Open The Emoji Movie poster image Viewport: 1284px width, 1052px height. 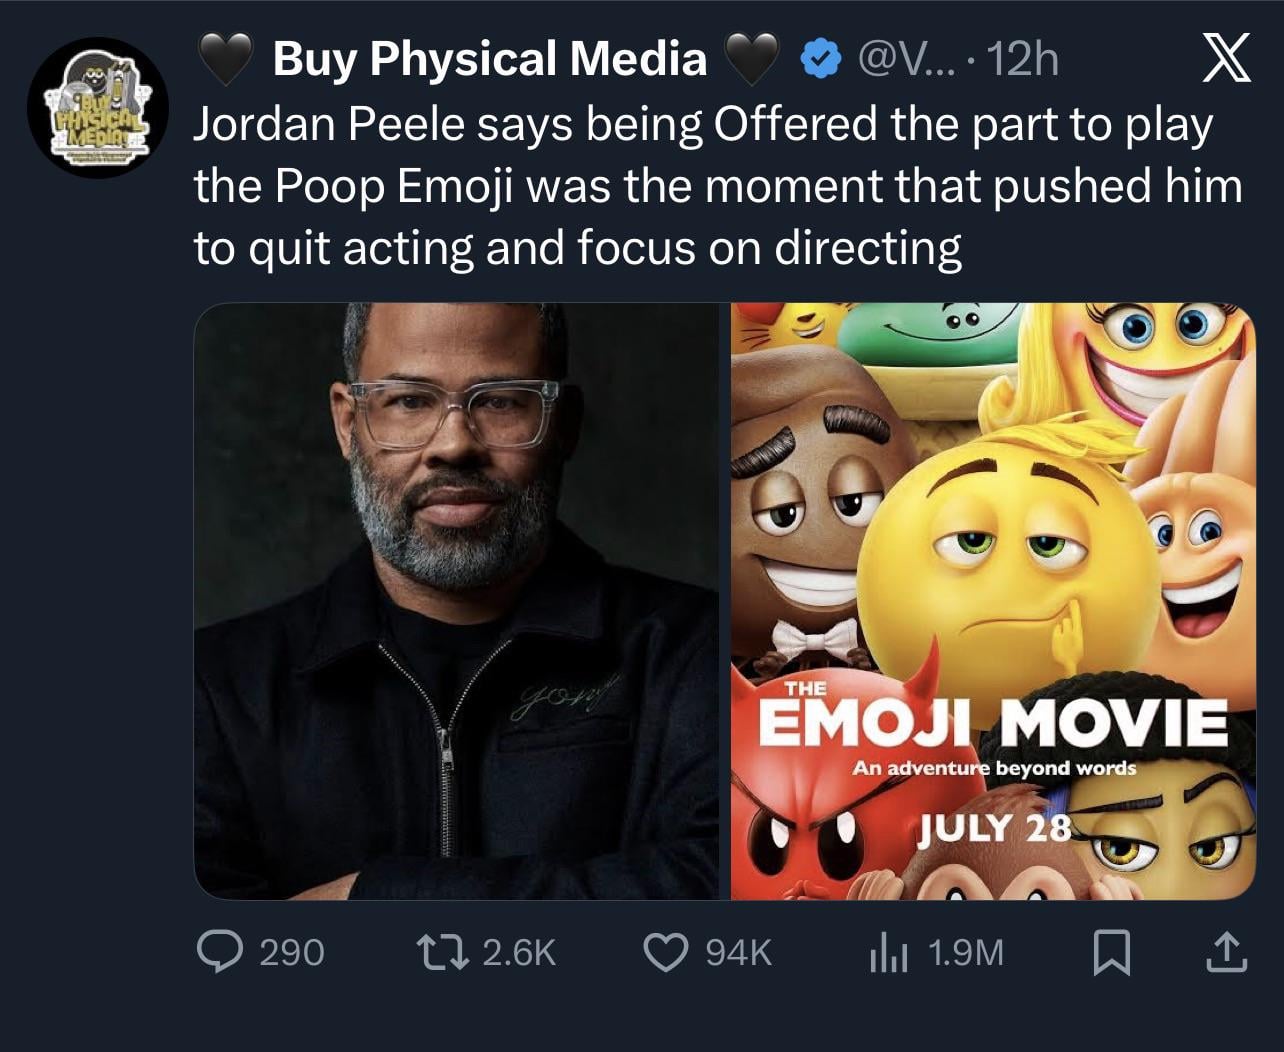992,600
